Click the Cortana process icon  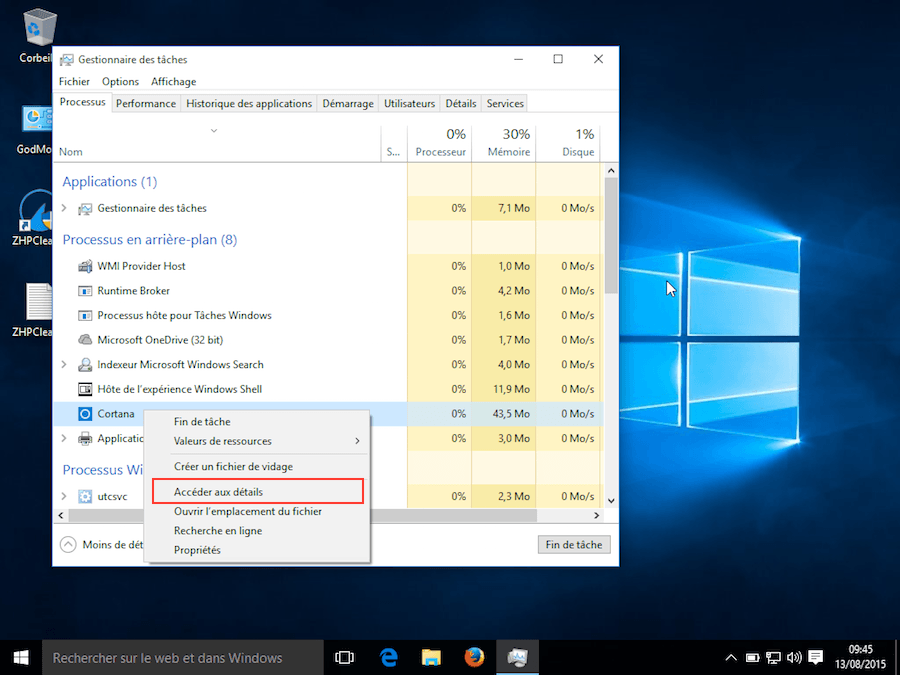click(85, 414)
